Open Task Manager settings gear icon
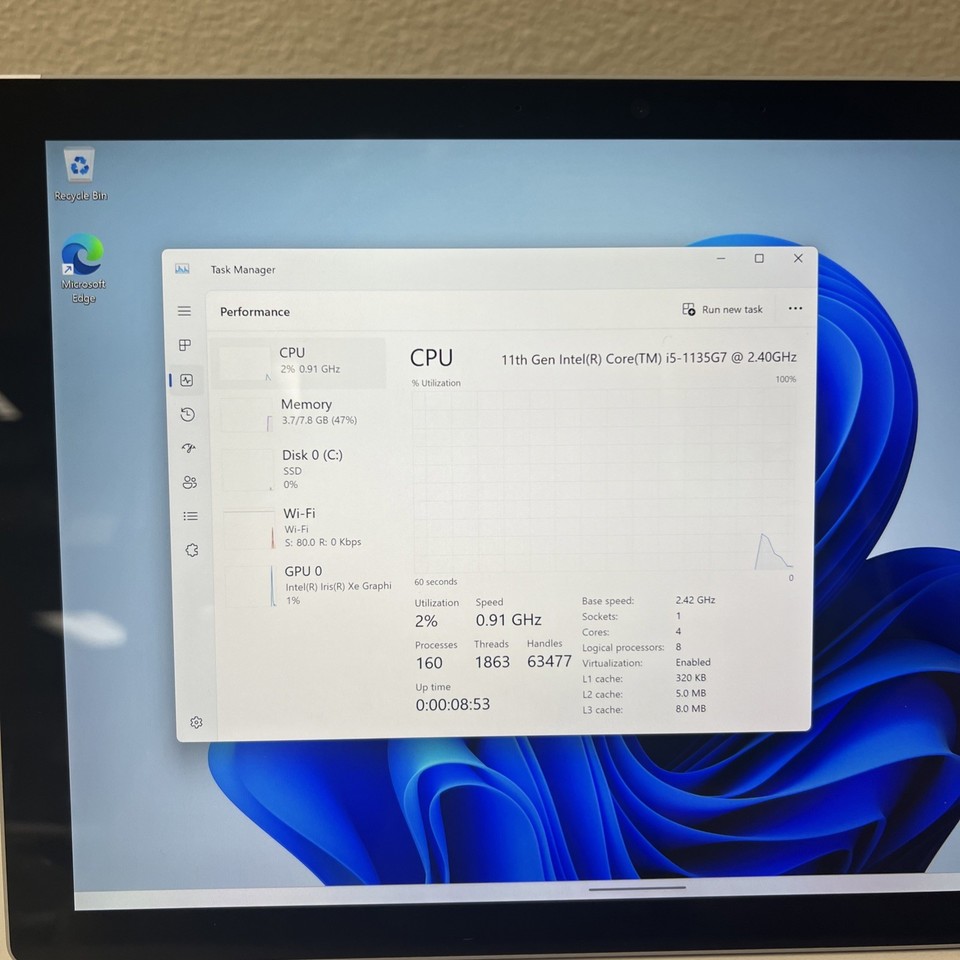The width and height of the screenshot is (960, 960). pyautogui.click(x=196, y=722)
